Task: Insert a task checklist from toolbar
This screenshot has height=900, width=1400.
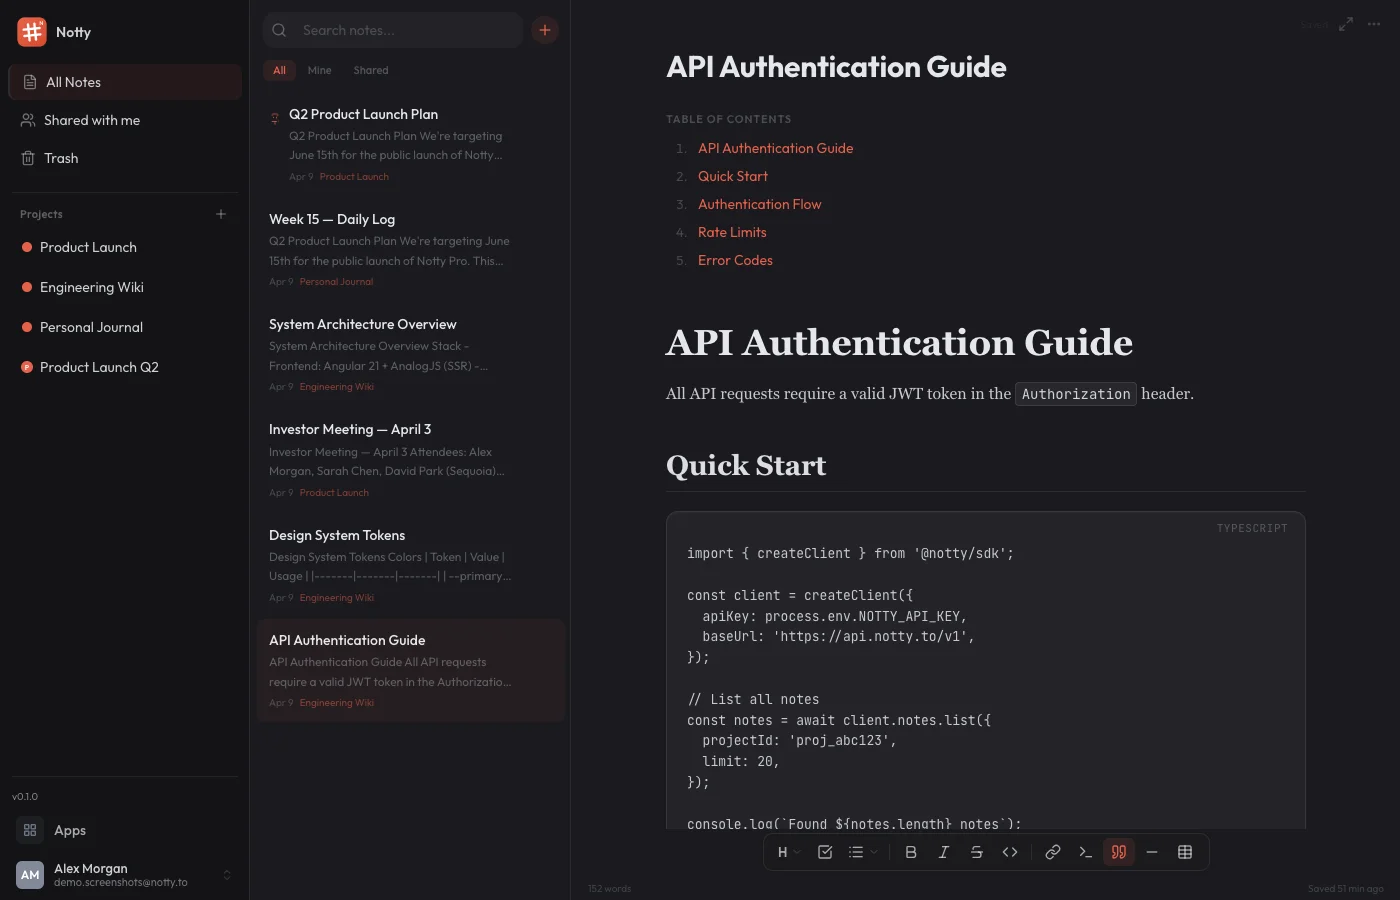Action: pyautogui.click(x=825, y=852)
